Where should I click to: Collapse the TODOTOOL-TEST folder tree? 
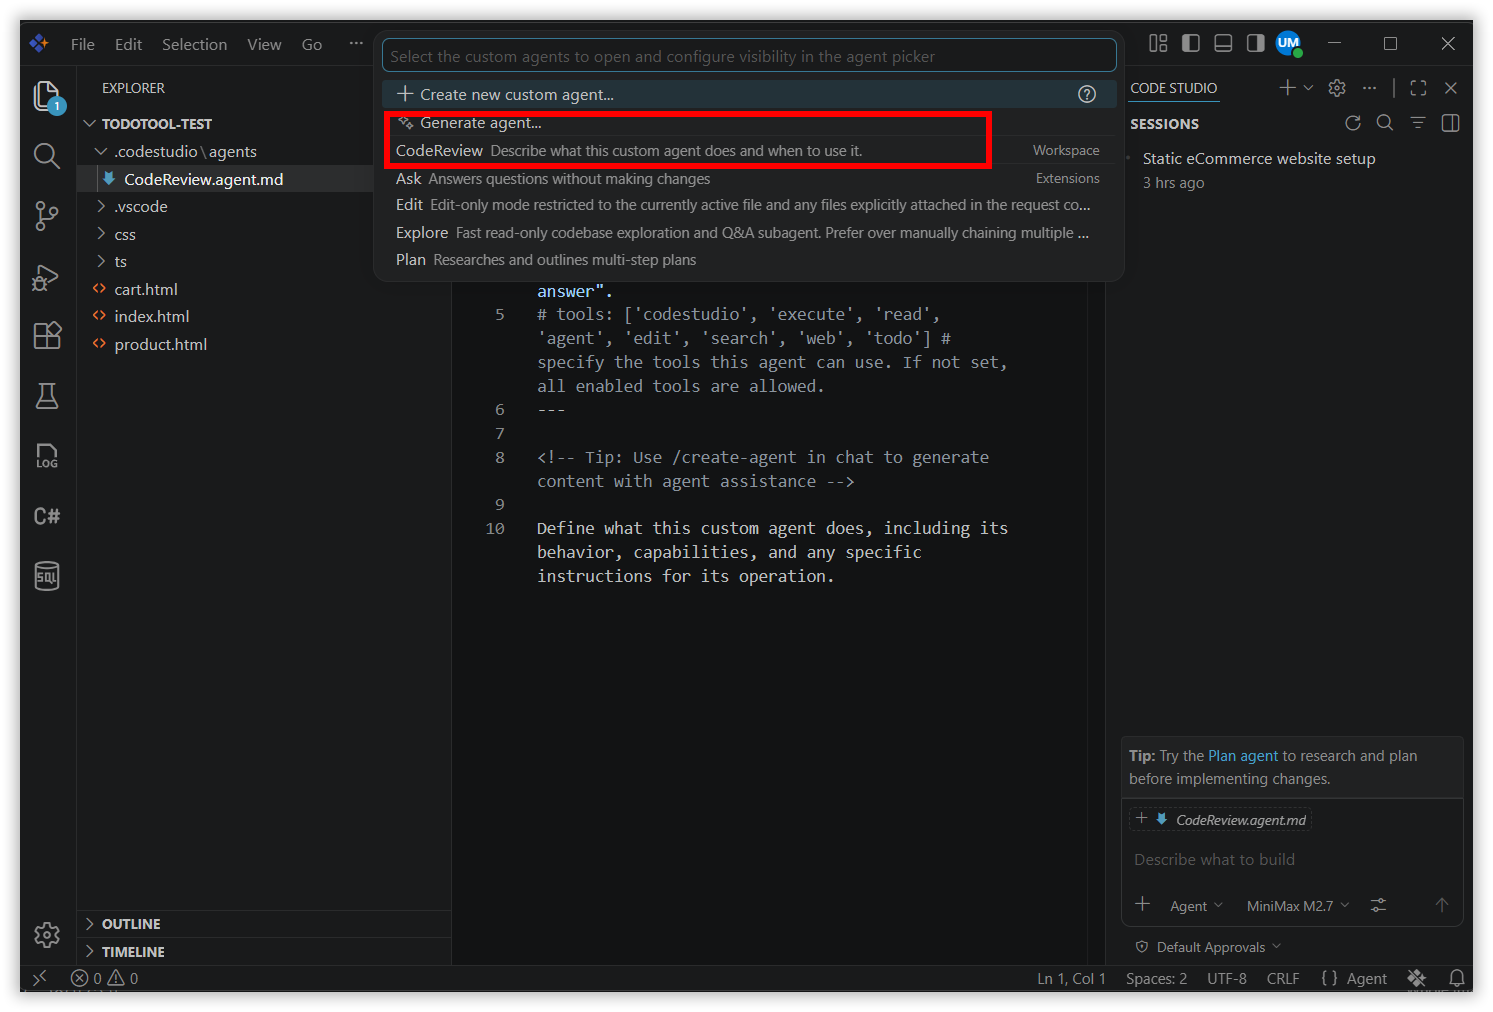pyautogui.click(x=90, y=124)
